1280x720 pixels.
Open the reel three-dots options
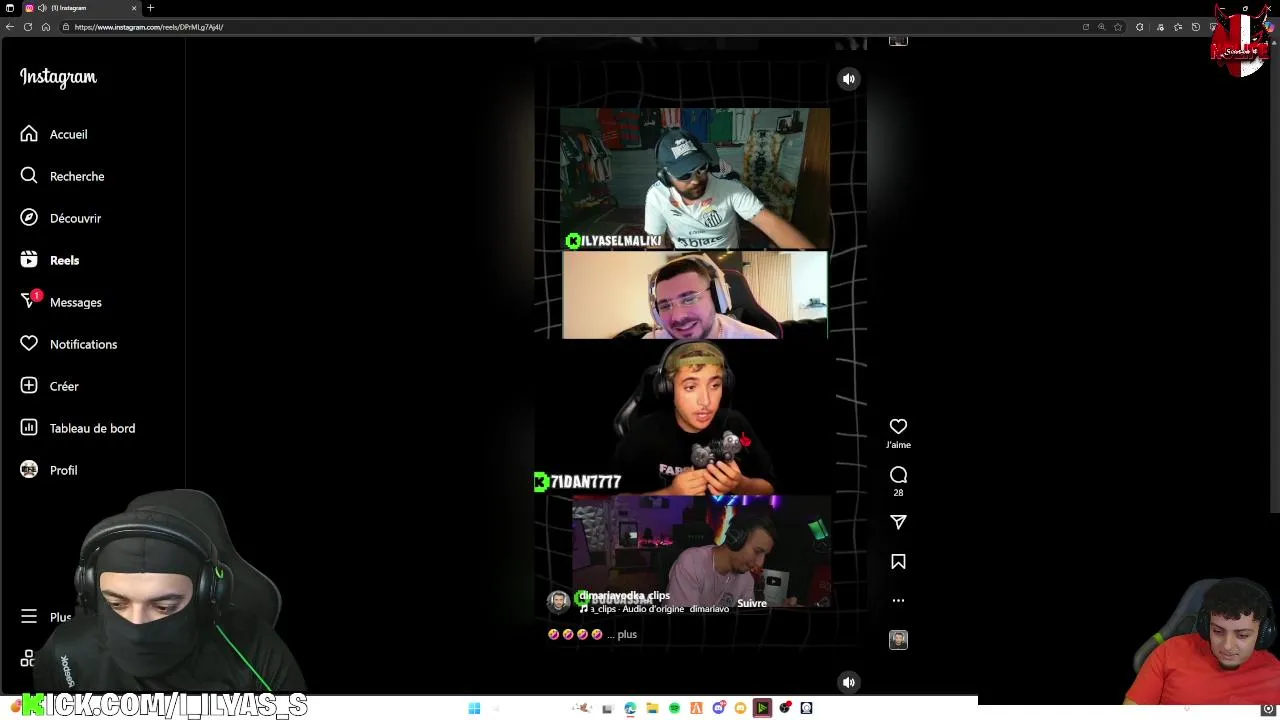(898, 601)
